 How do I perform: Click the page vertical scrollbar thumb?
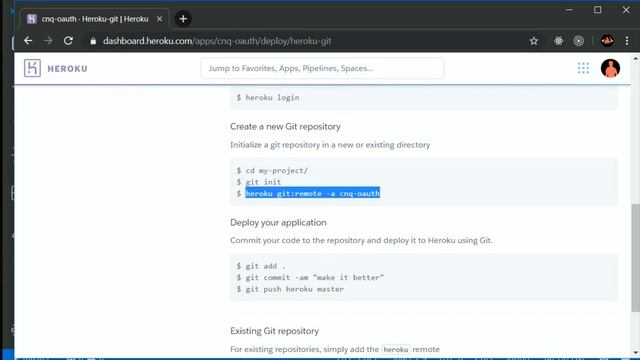click(x=636, y=258)
